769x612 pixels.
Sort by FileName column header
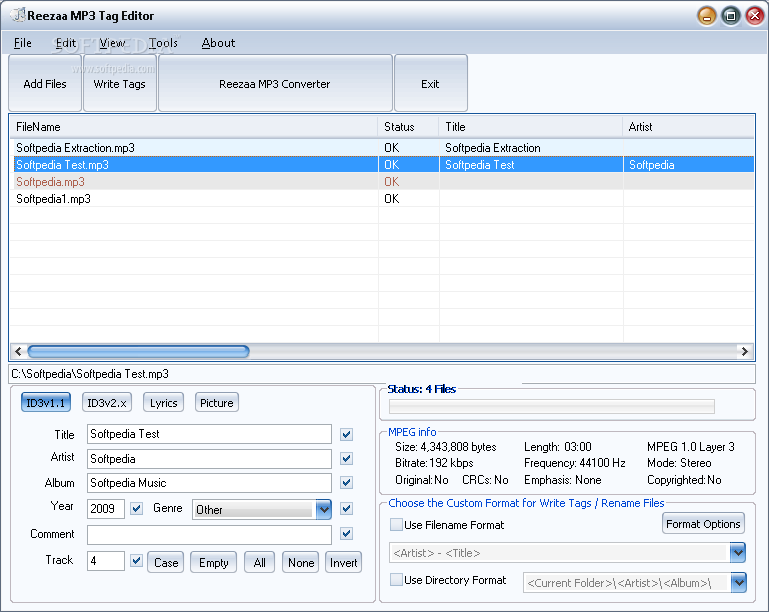(194, 127)
